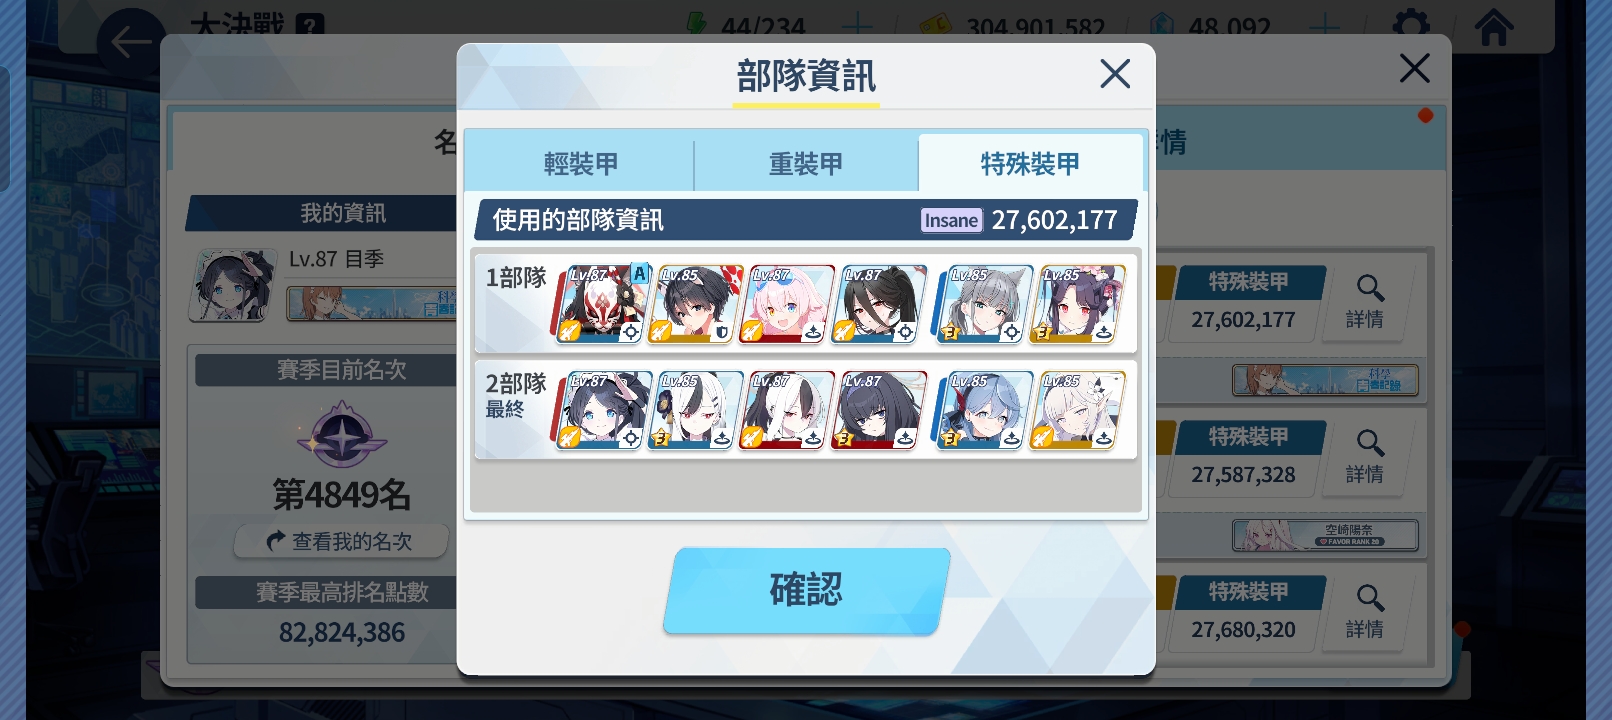1612x720 pixels.
Task: Add more AP with the plus icon
Action: pyautogui.click(x=857, y=27)
